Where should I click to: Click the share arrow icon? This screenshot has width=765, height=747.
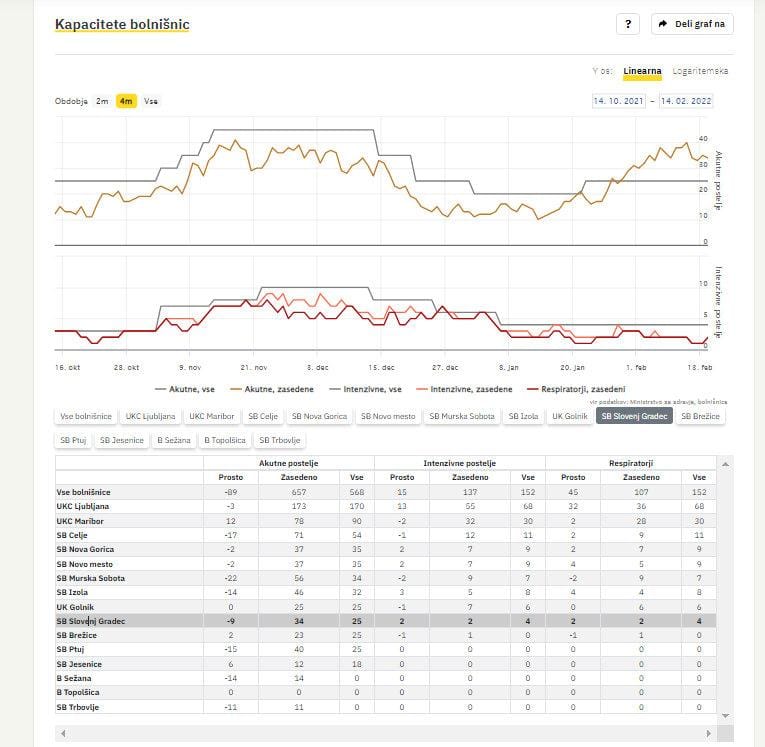[x=663, y=24]
